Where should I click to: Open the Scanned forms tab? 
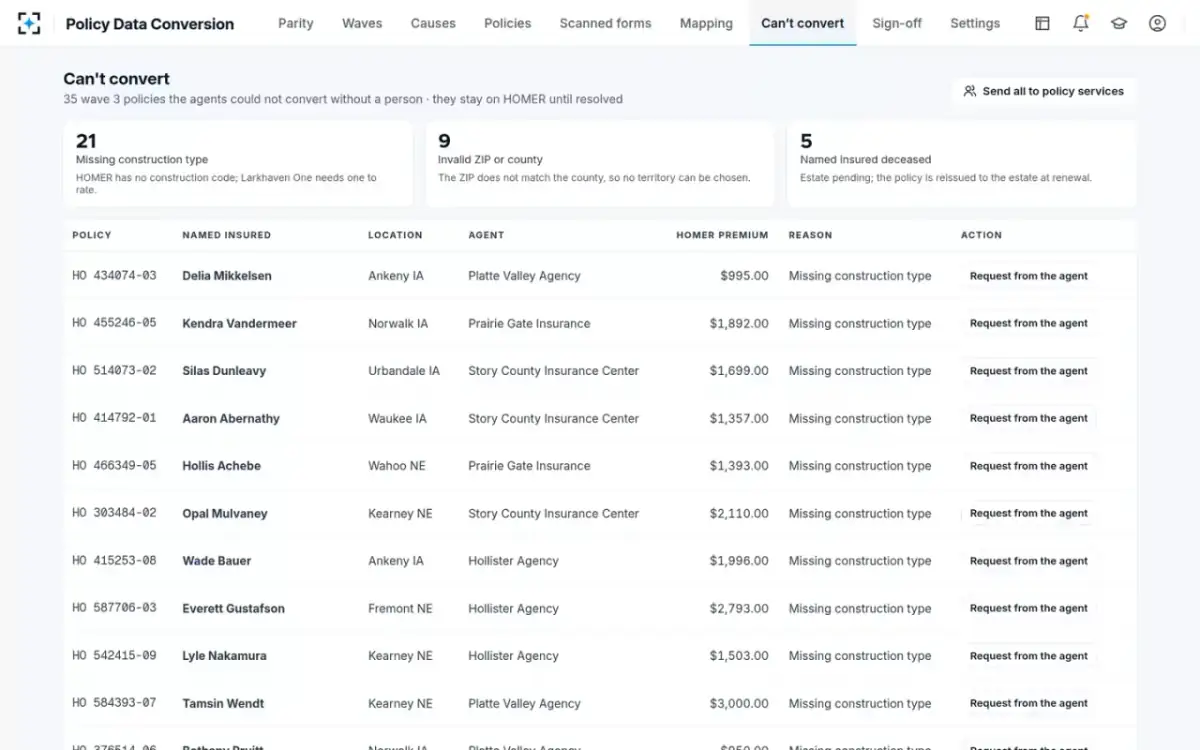pos(605,23)
